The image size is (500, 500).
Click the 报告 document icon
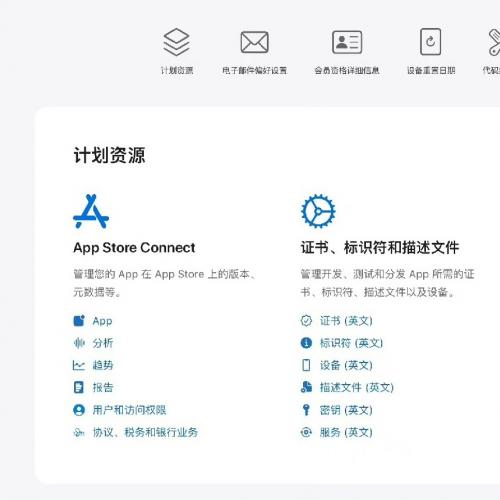click(79, 387)
